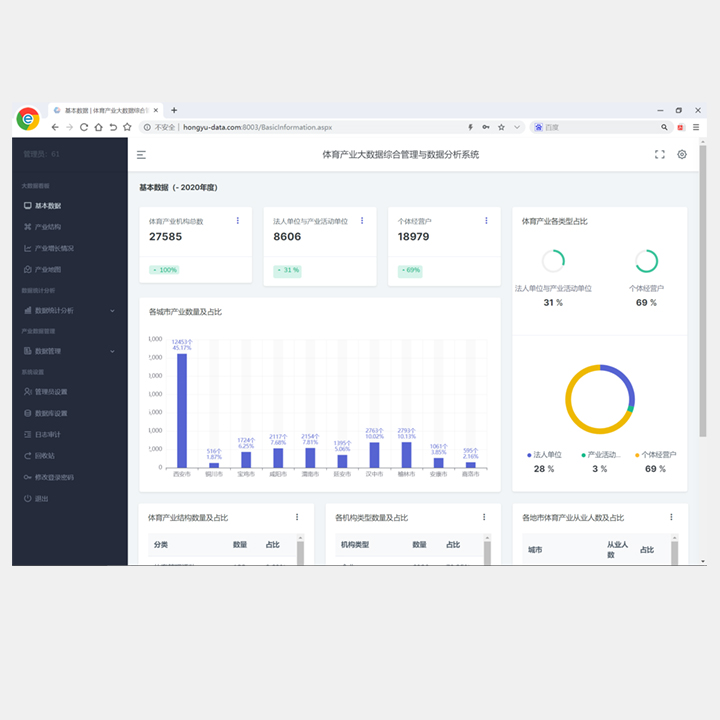This screenshot has height=720, width=720.
Task: Open settings gear in page header
Action: point(682,154)
